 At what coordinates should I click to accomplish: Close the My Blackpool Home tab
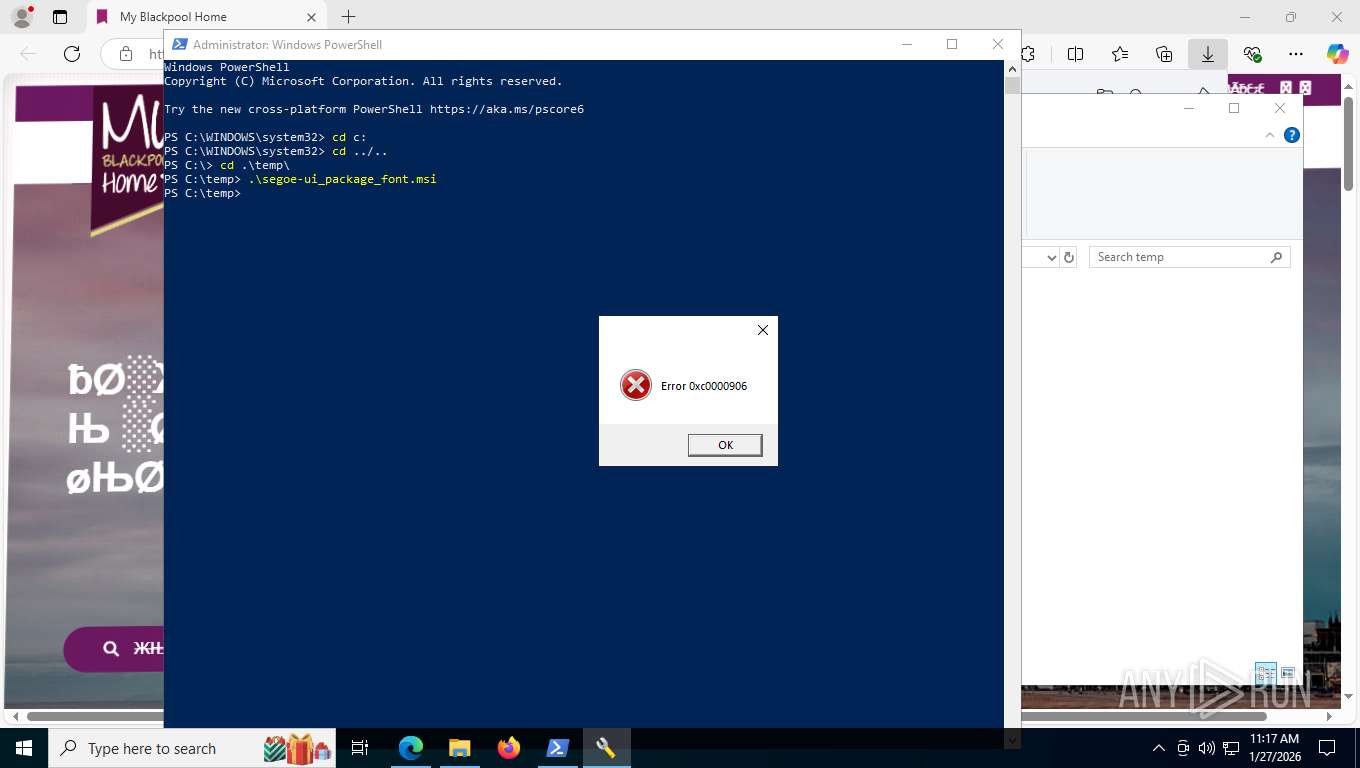[311, 17]
